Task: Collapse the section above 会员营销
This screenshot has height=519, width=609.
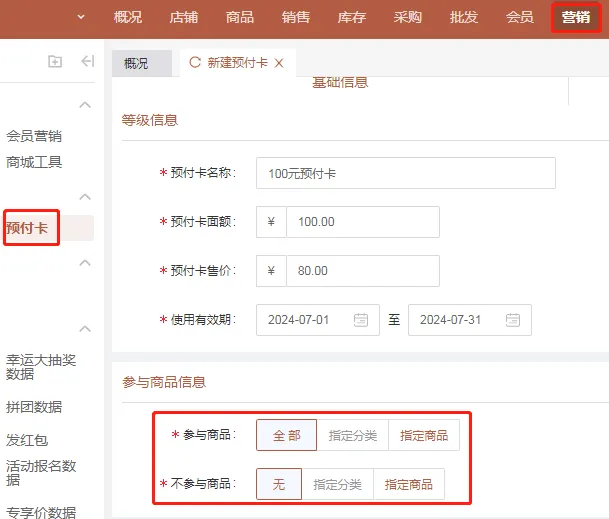Action: [85, 105]
